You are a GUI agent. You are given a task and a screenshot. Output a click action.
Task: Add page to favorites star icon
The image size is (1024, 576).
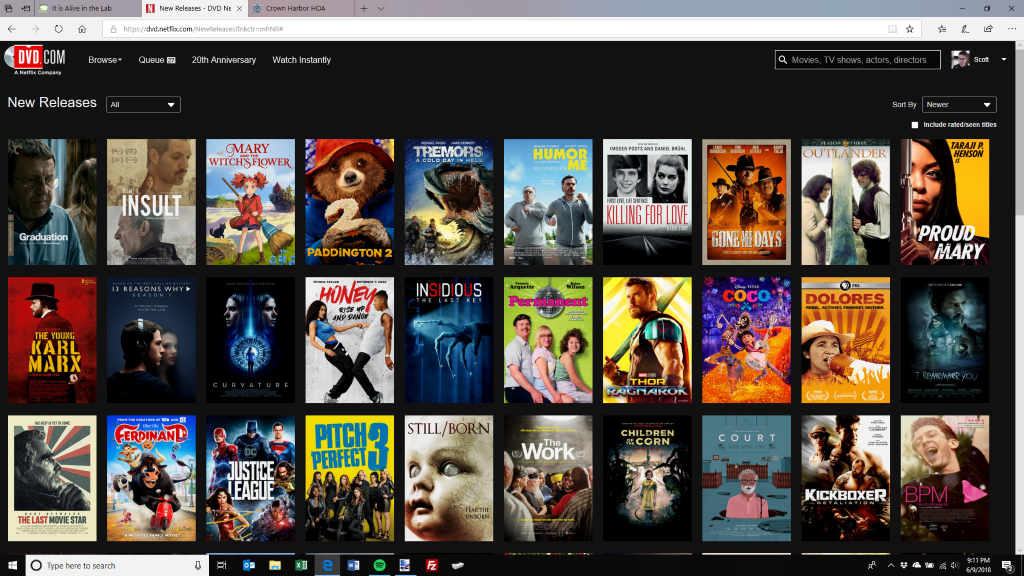(909, 29)
